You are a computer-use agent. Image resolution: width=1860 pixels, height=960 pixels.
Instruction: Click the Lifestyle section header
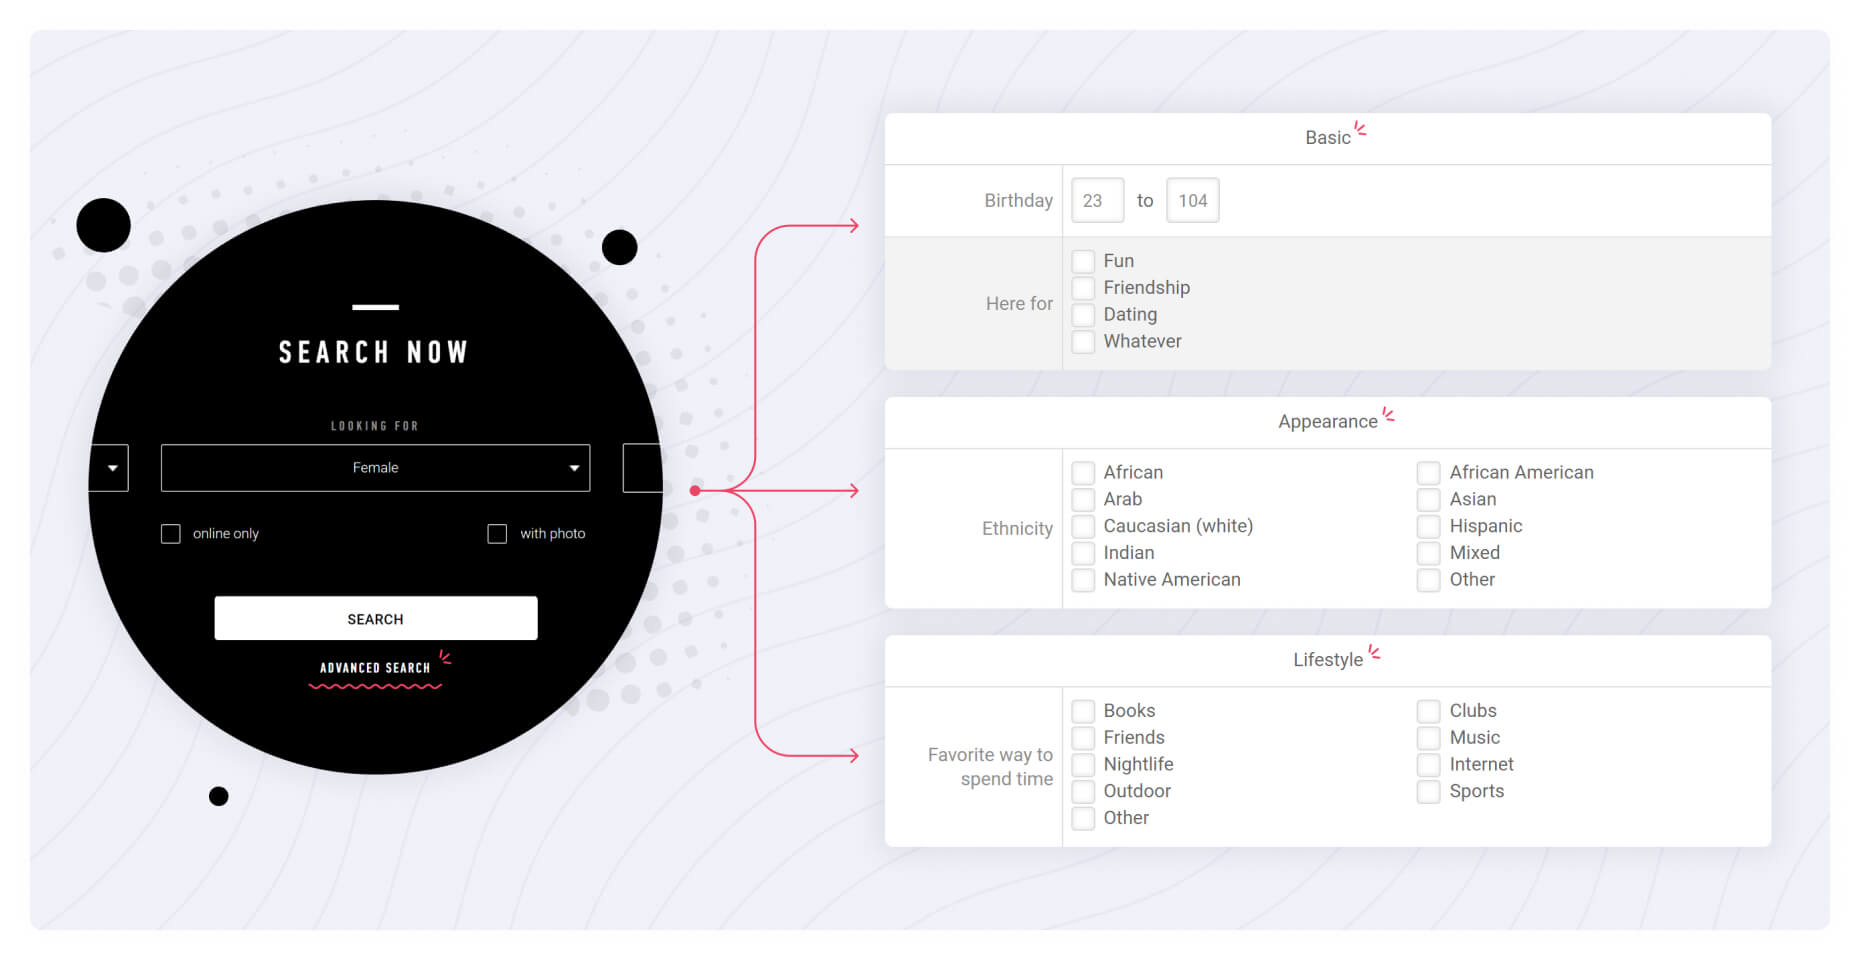(1327, 660)
